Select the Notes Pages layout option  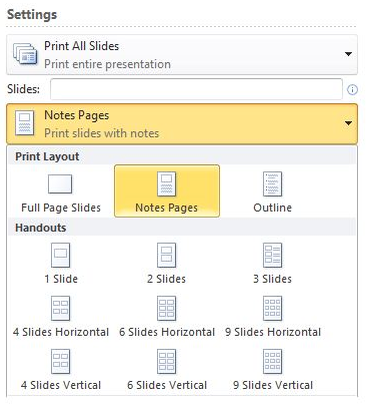tap(167, 191)
